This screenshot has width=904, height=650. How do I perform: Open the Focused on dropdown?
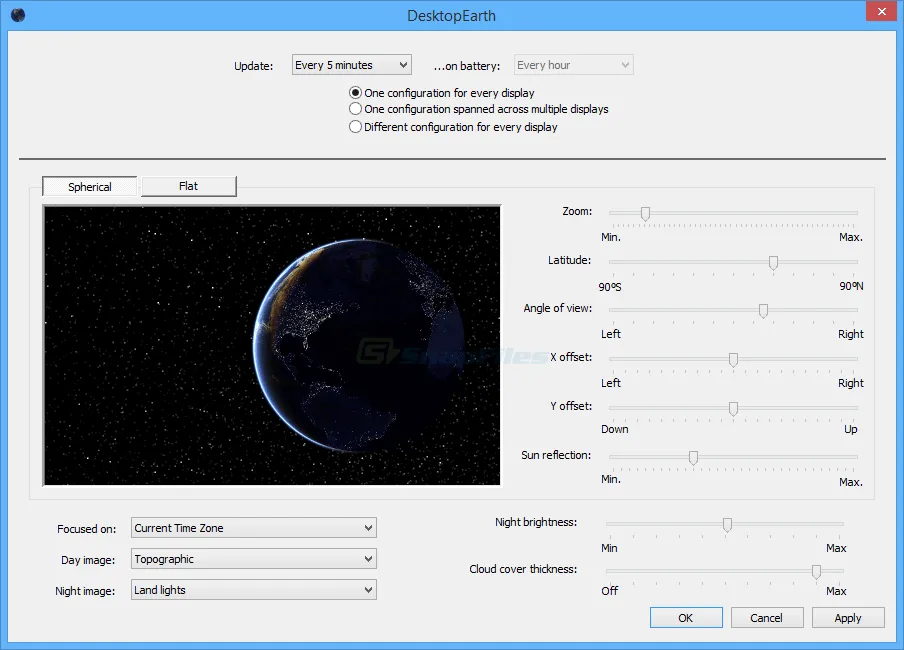(x=254, y=528)
